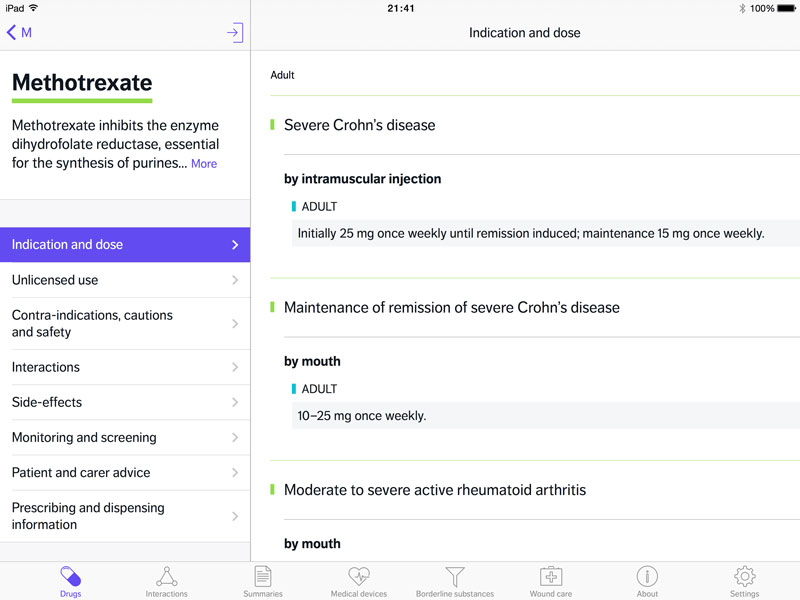Open the Unlicensed use section
The height and width of the screenshot is (600, 800).
point(125,280)
